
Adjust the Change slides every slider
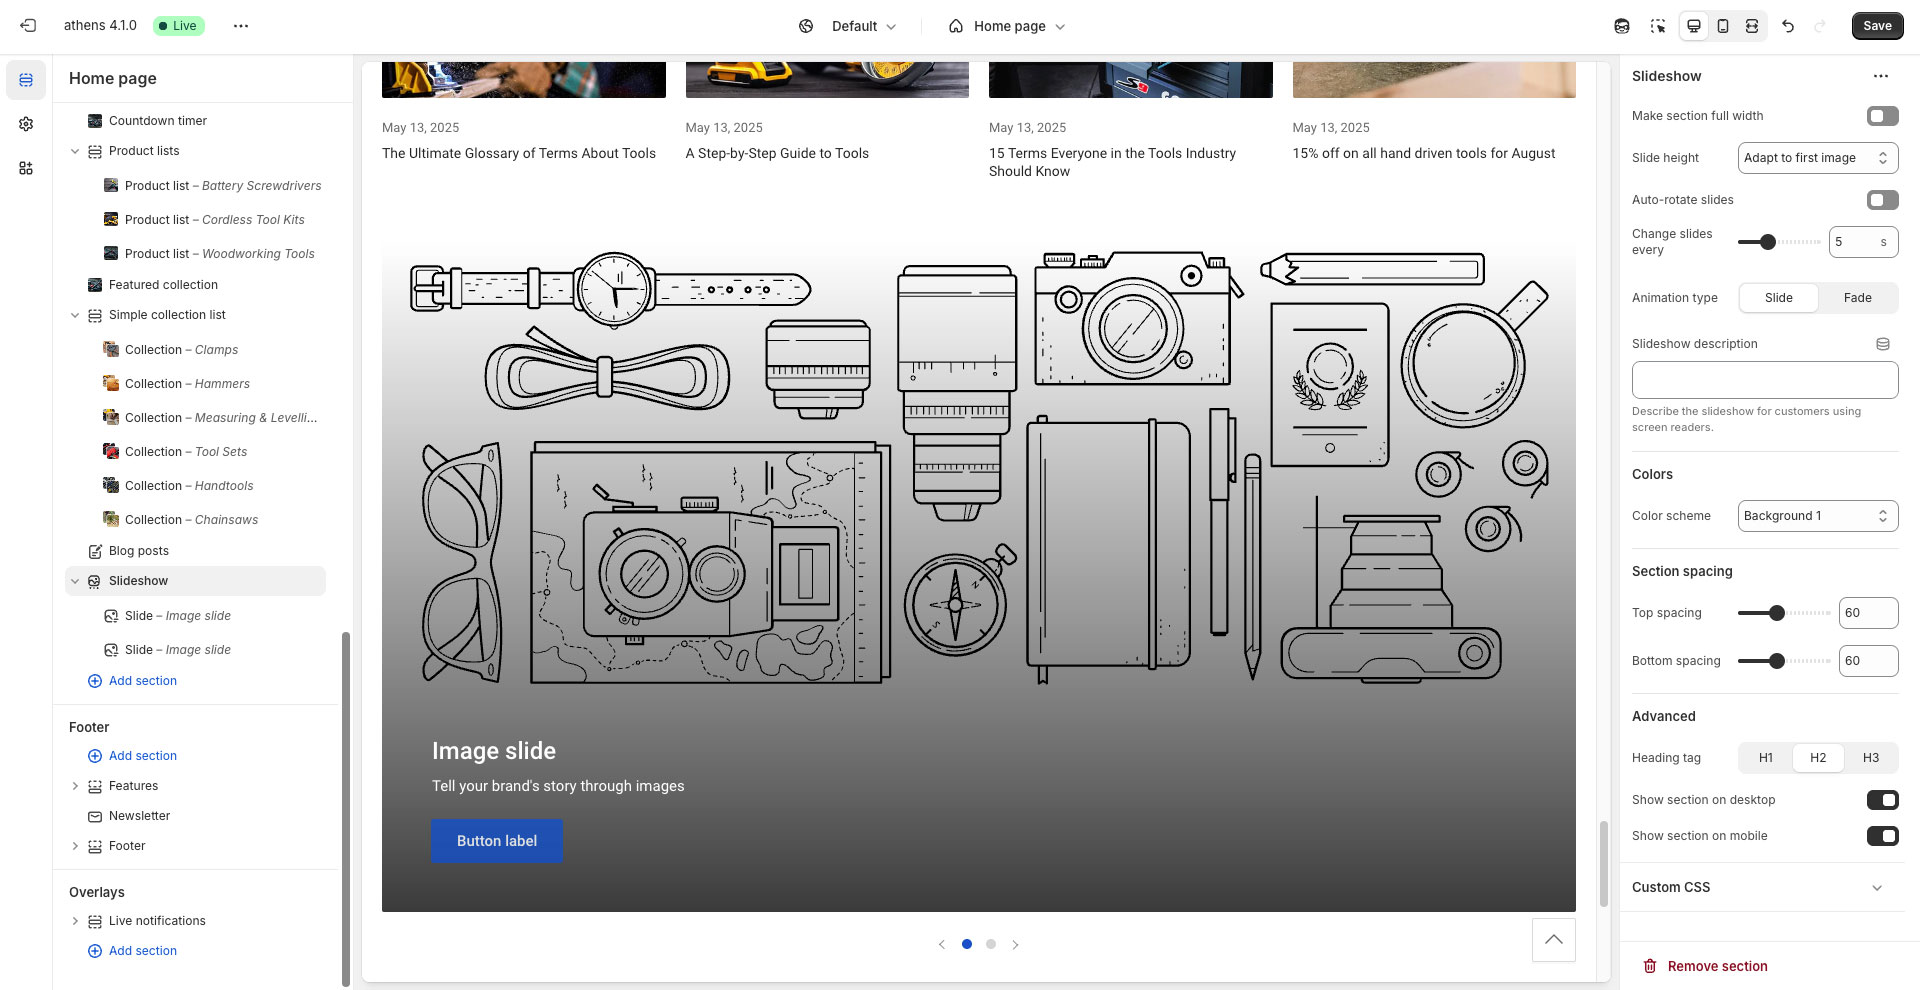(1768, 242)
